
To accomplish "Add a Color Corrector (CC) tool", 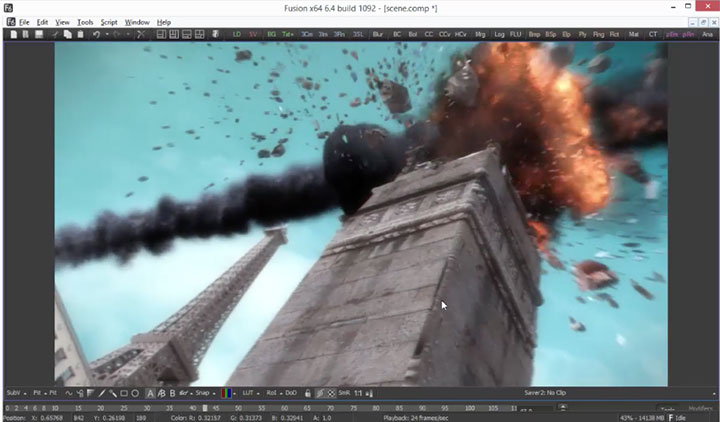I will click(x=428, y=34).
